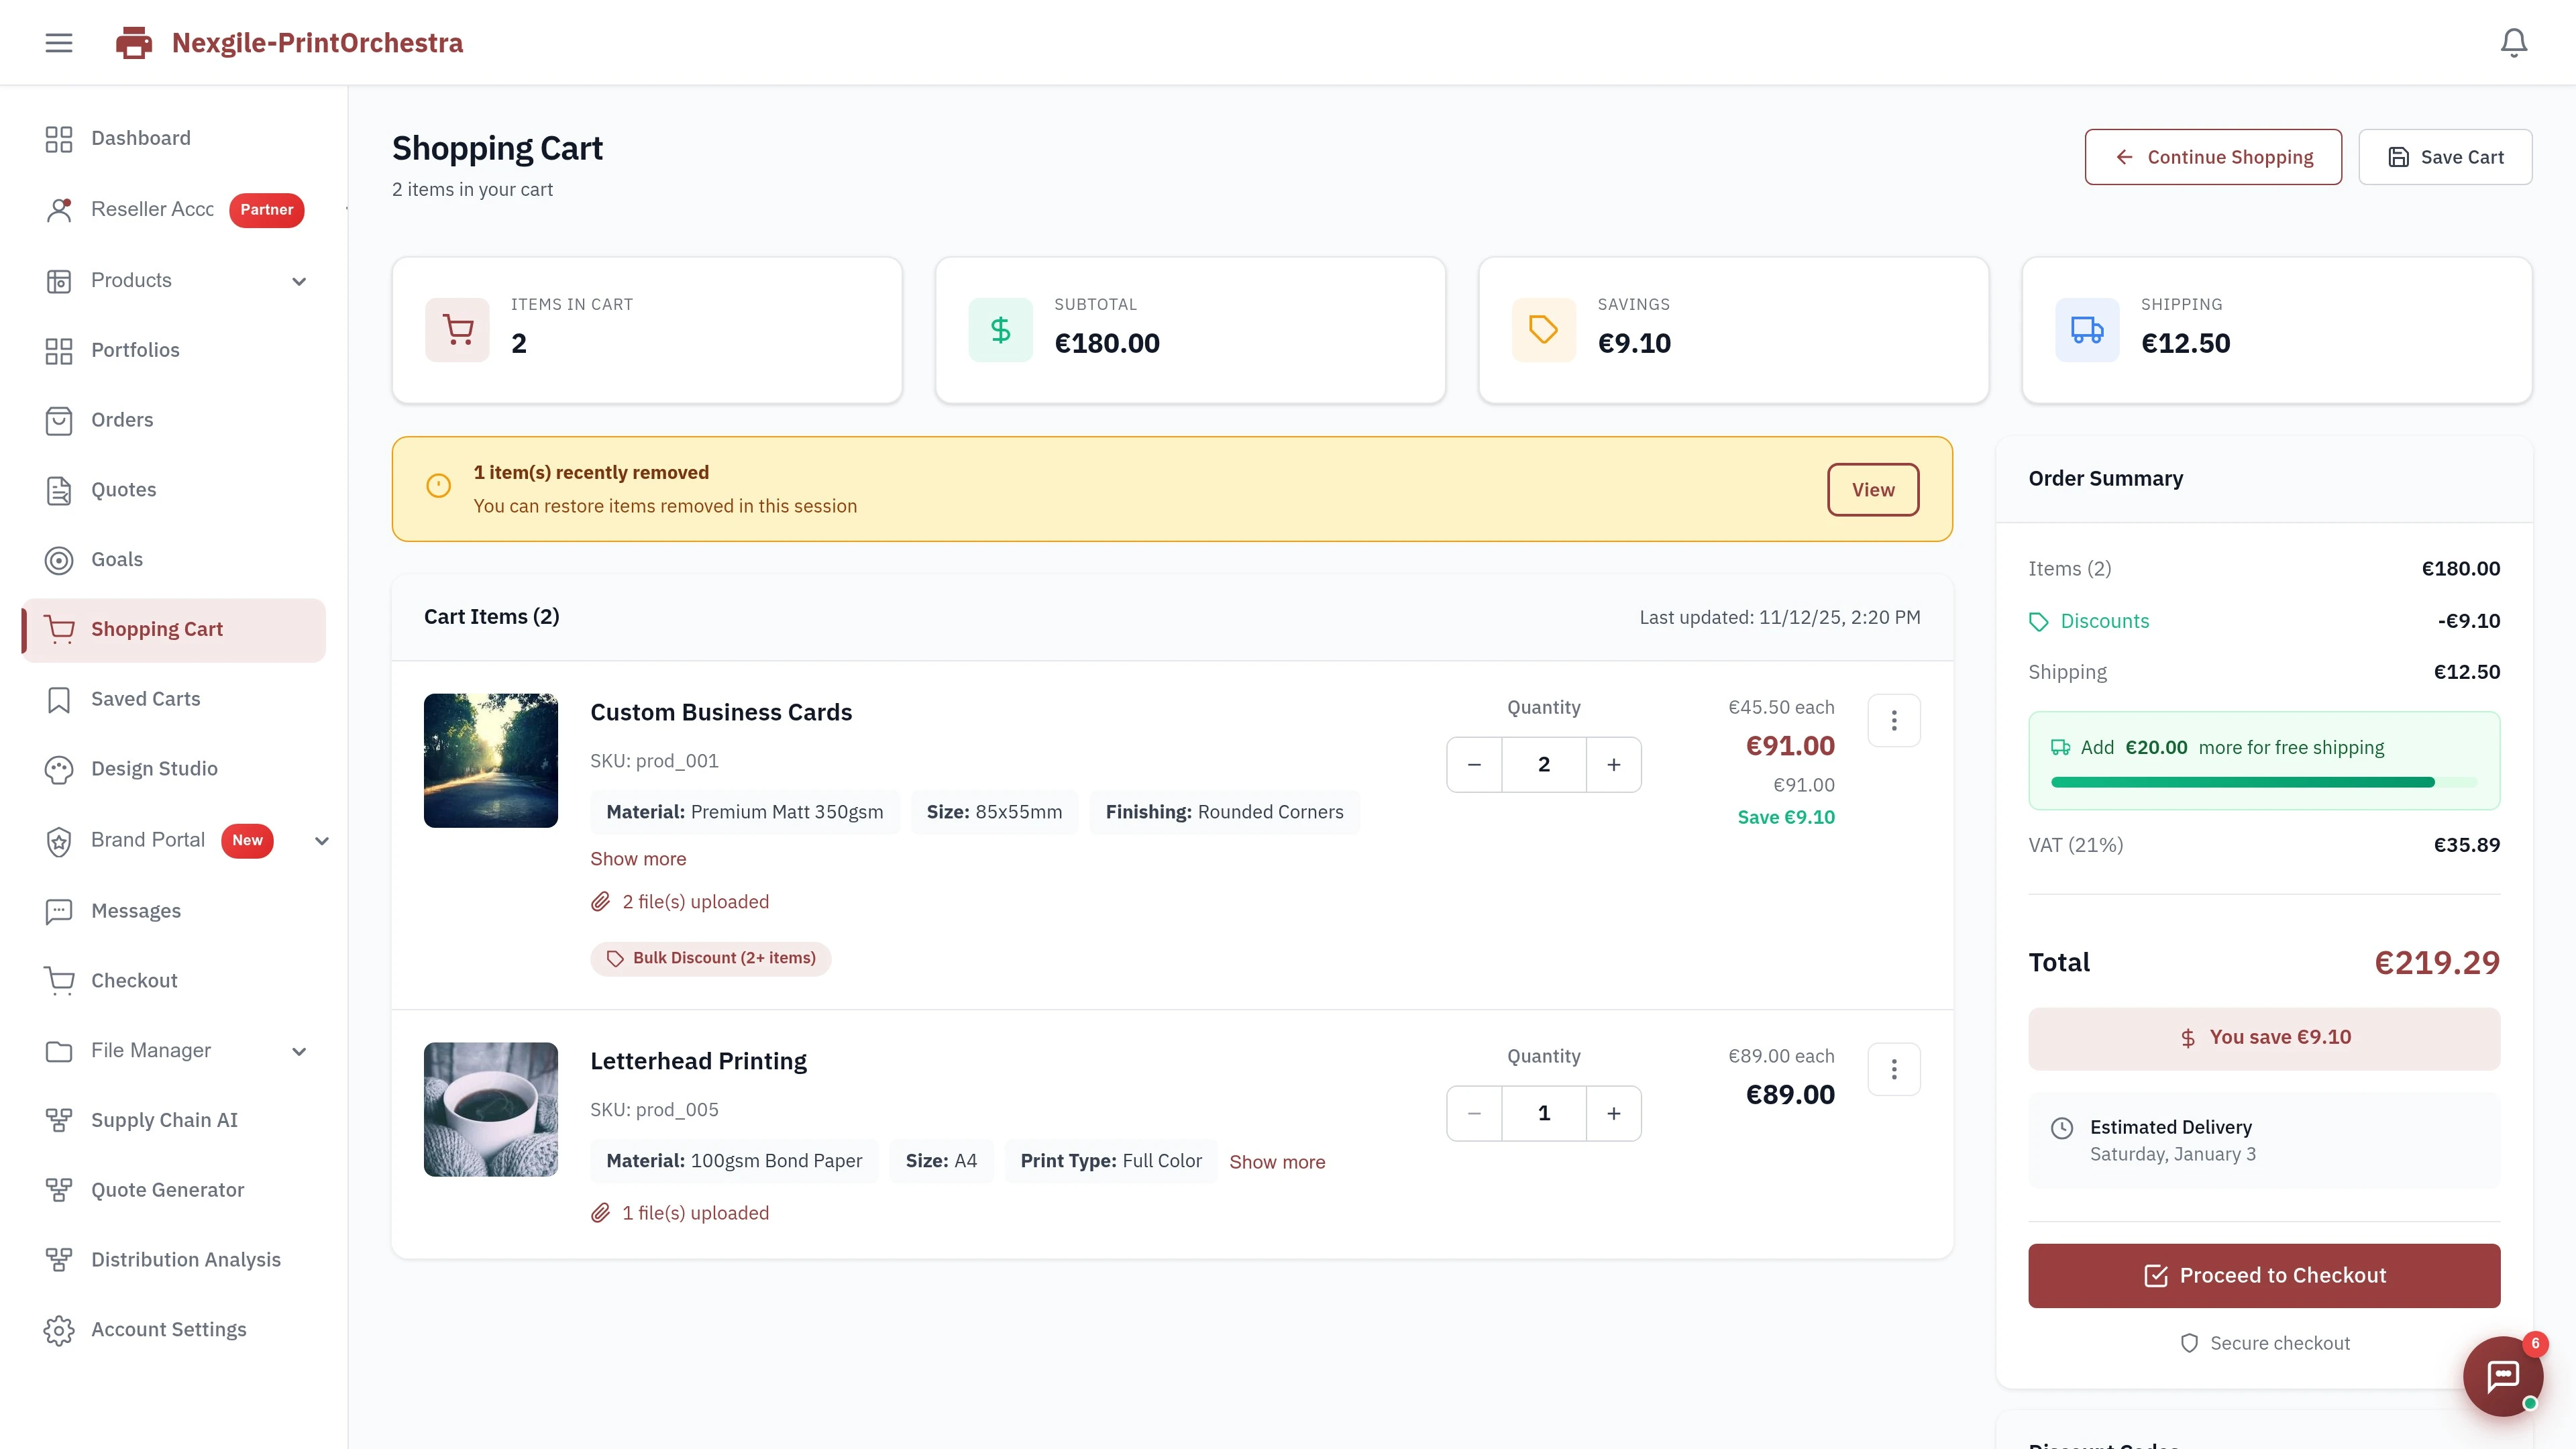Expand the Products menu
Screen dimensions: 2576x1449
point(299,281)
